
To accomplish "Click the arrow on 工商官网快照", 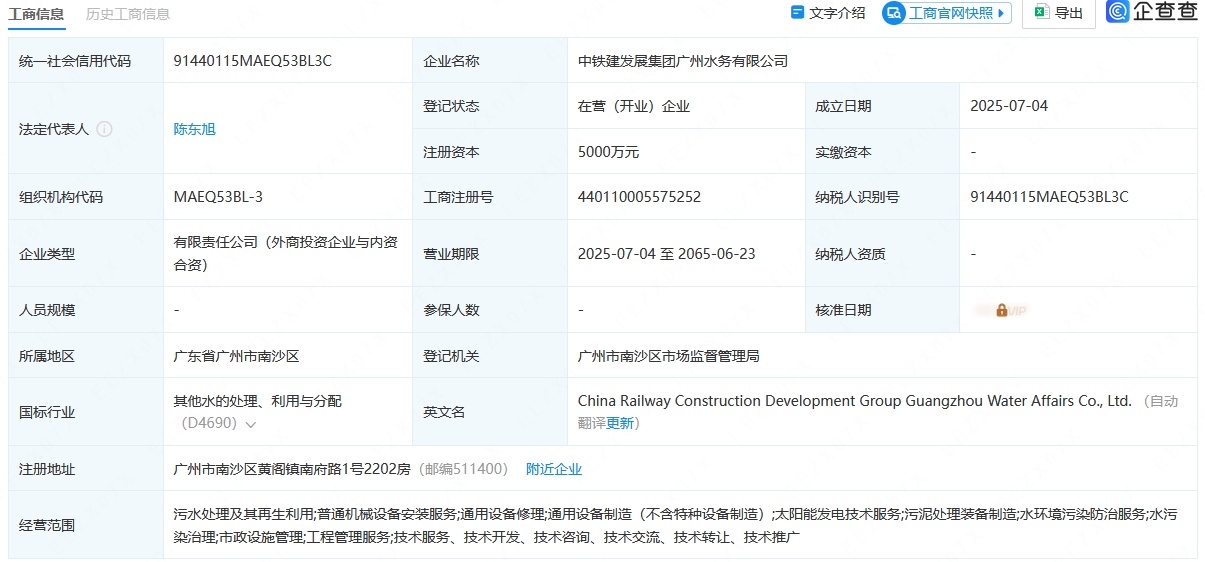I will coord(1001,13).
